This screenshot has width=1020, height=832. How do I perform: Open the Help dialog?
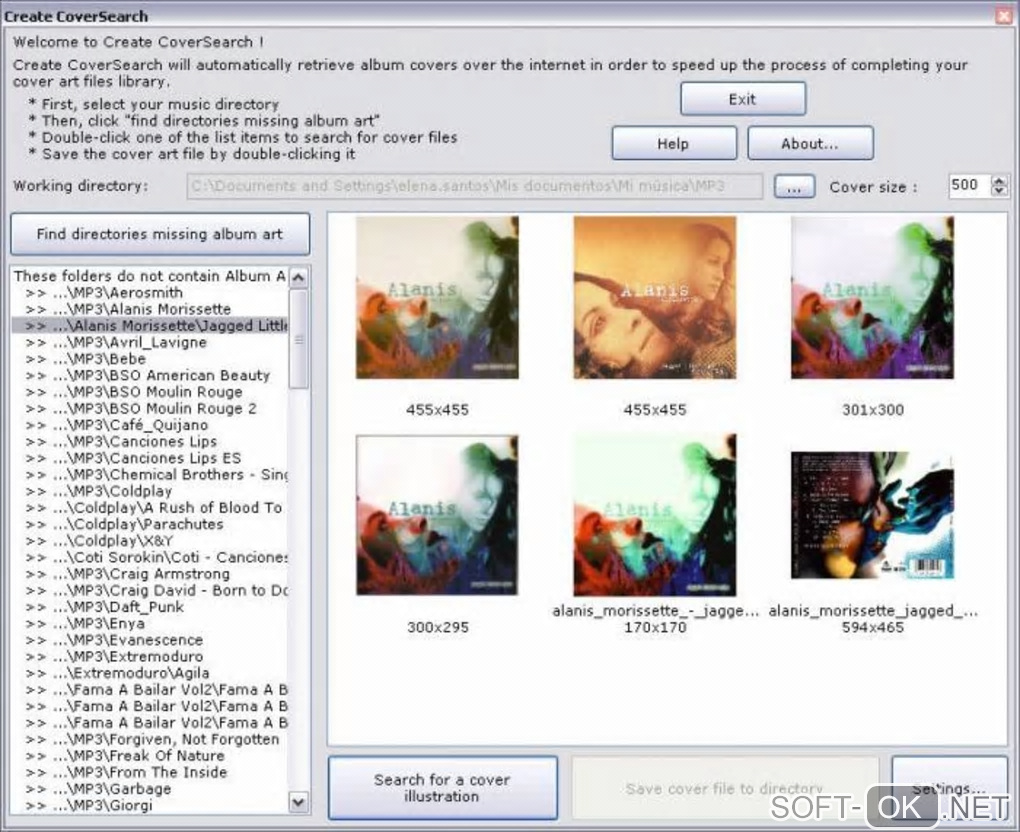[x=674, y=143]
